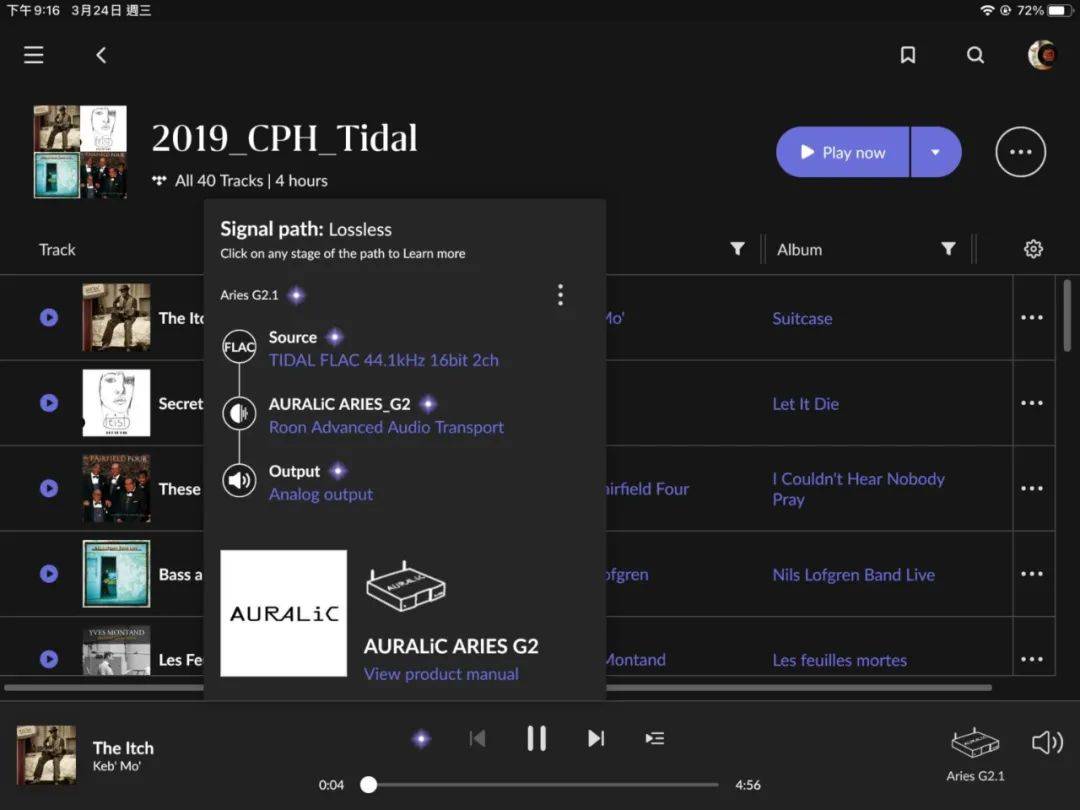This screenshot has height=810, width=1080.
Task: Click the search magnifier icon
Action: point(975,55)
